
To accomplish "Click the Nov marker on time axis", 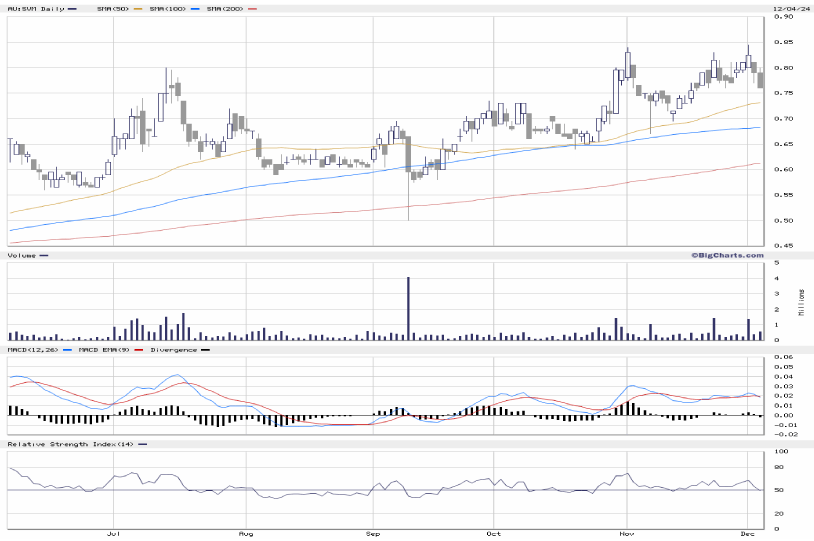I will (627, 536).
